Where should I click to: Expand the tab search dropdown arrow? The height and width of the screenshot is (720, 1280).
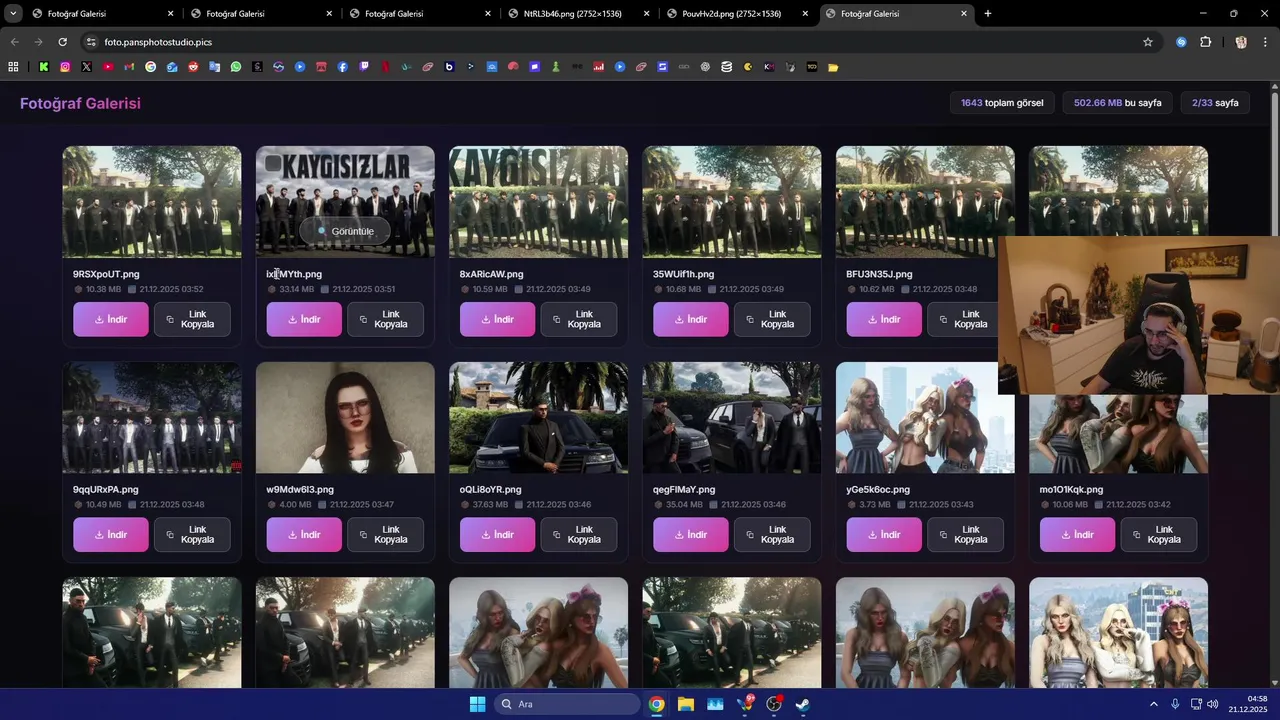[x=13, y=14]
